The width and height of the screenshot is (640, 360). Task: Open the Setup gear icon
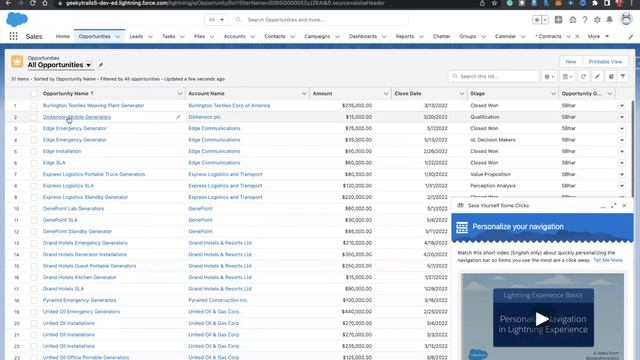[x=597, y=20]
